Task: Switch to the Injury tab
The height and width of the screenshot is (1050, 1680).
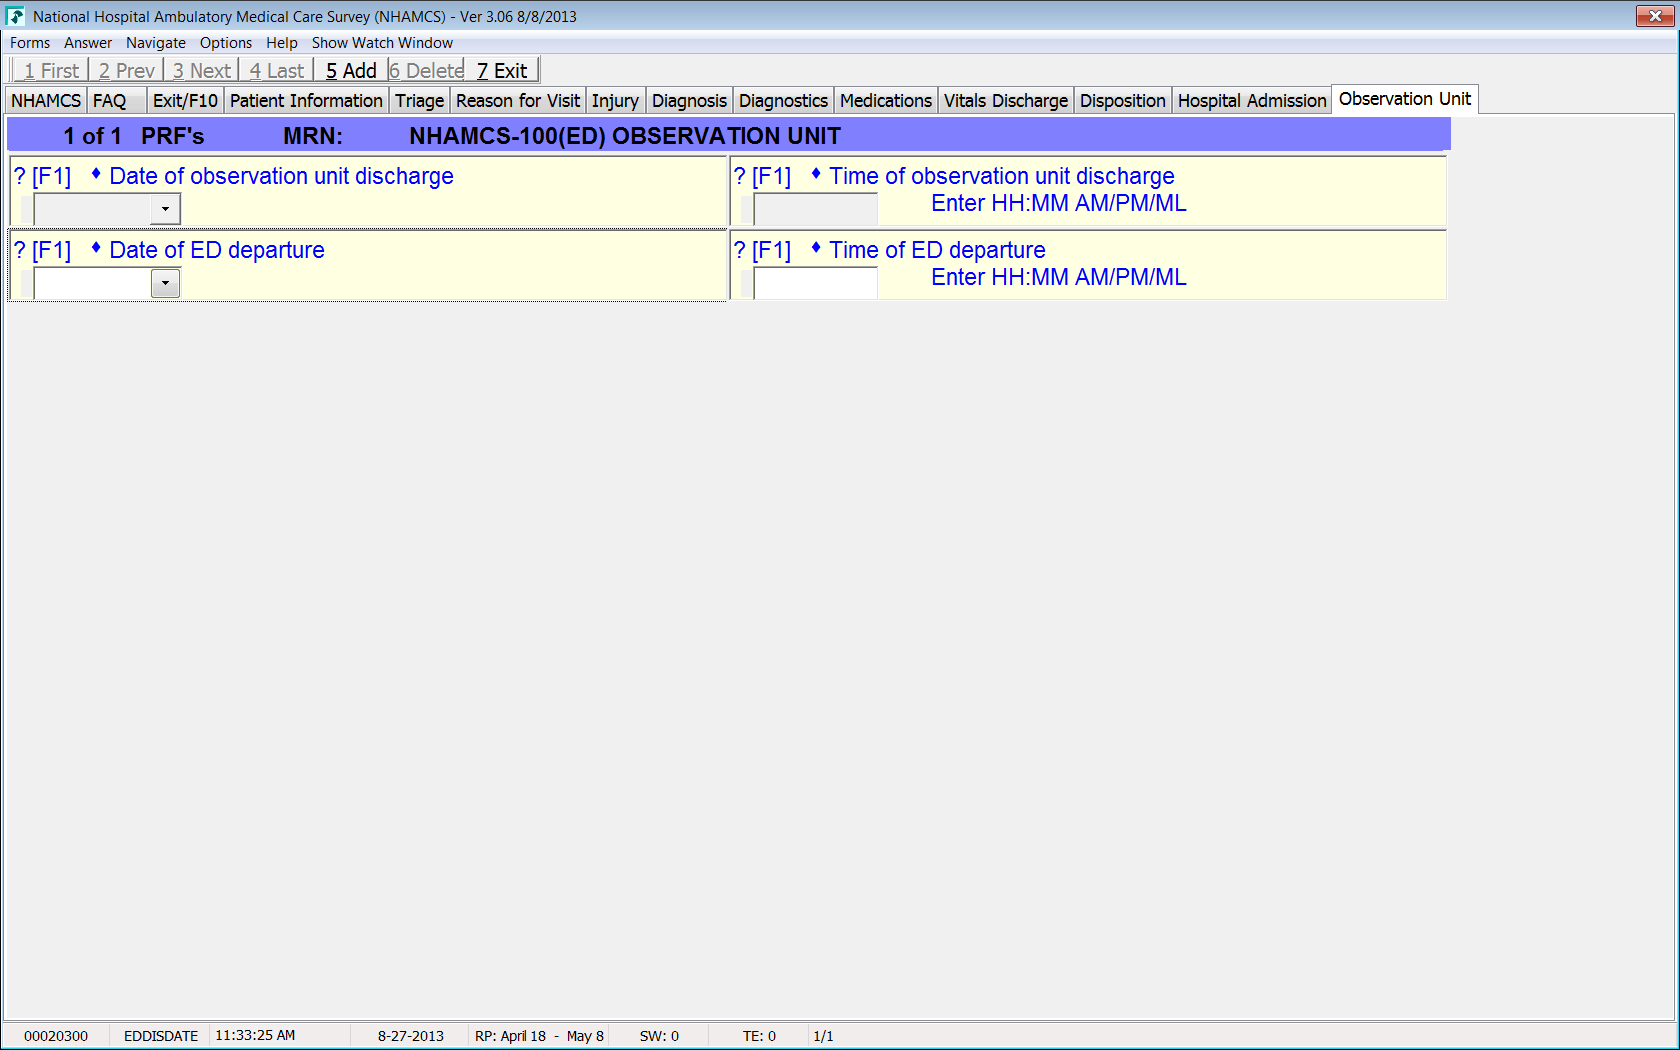Action: (615, 101)
